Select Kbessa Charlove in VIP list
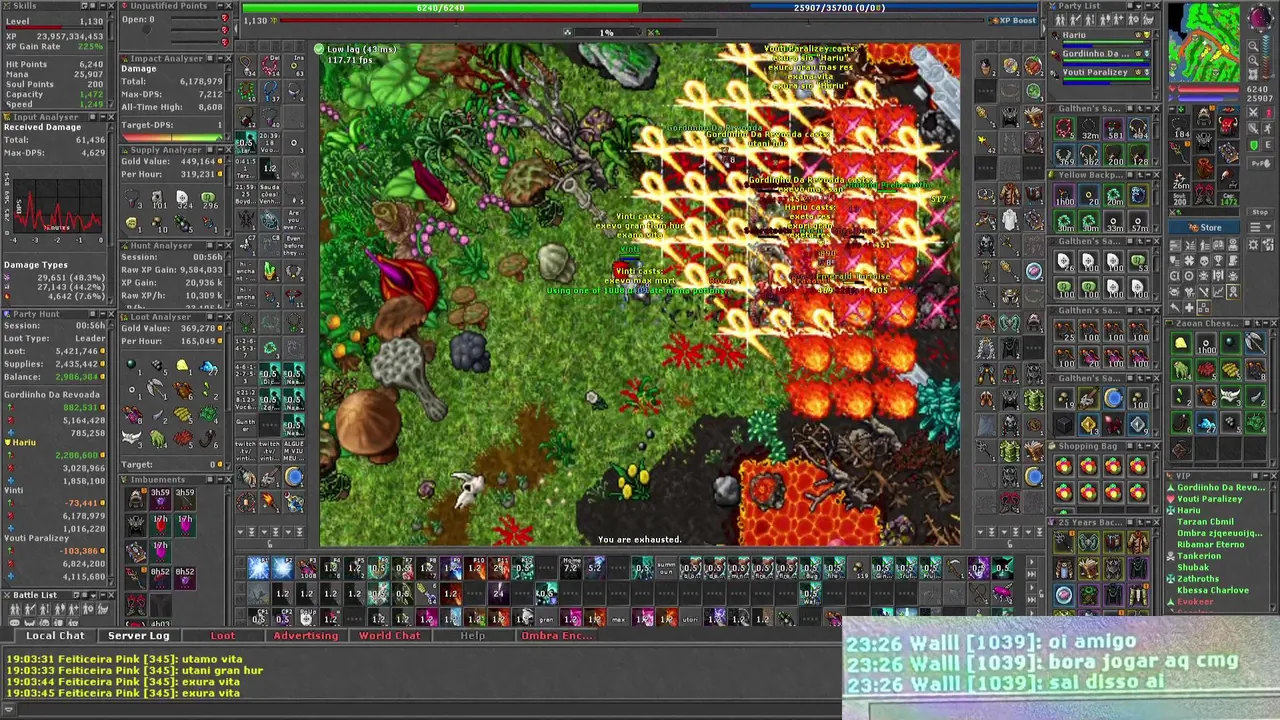Viewport: 1280px width, 720px height. coord(1213,590)
